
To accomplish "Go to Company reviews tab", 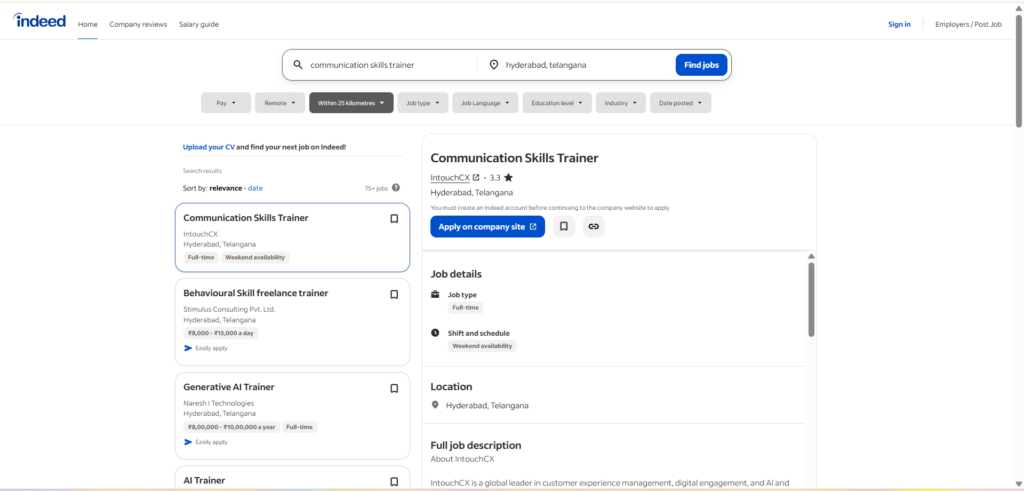I will point(138,24).
